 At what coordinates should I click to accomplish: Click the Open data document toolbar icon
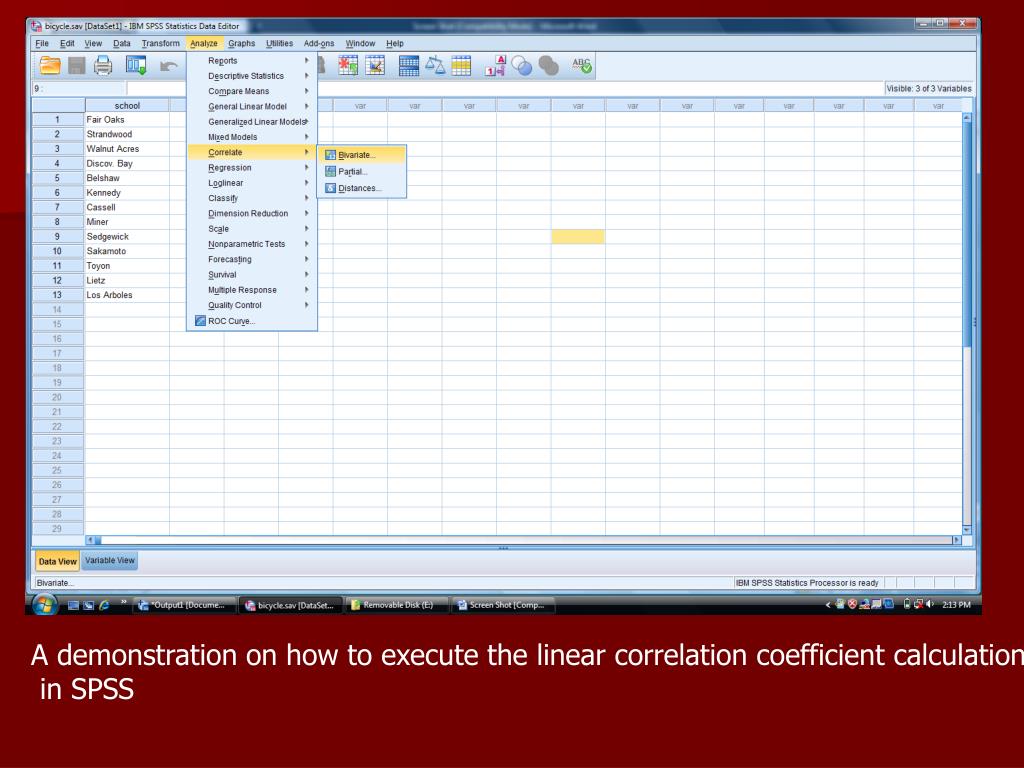point(50,65)
